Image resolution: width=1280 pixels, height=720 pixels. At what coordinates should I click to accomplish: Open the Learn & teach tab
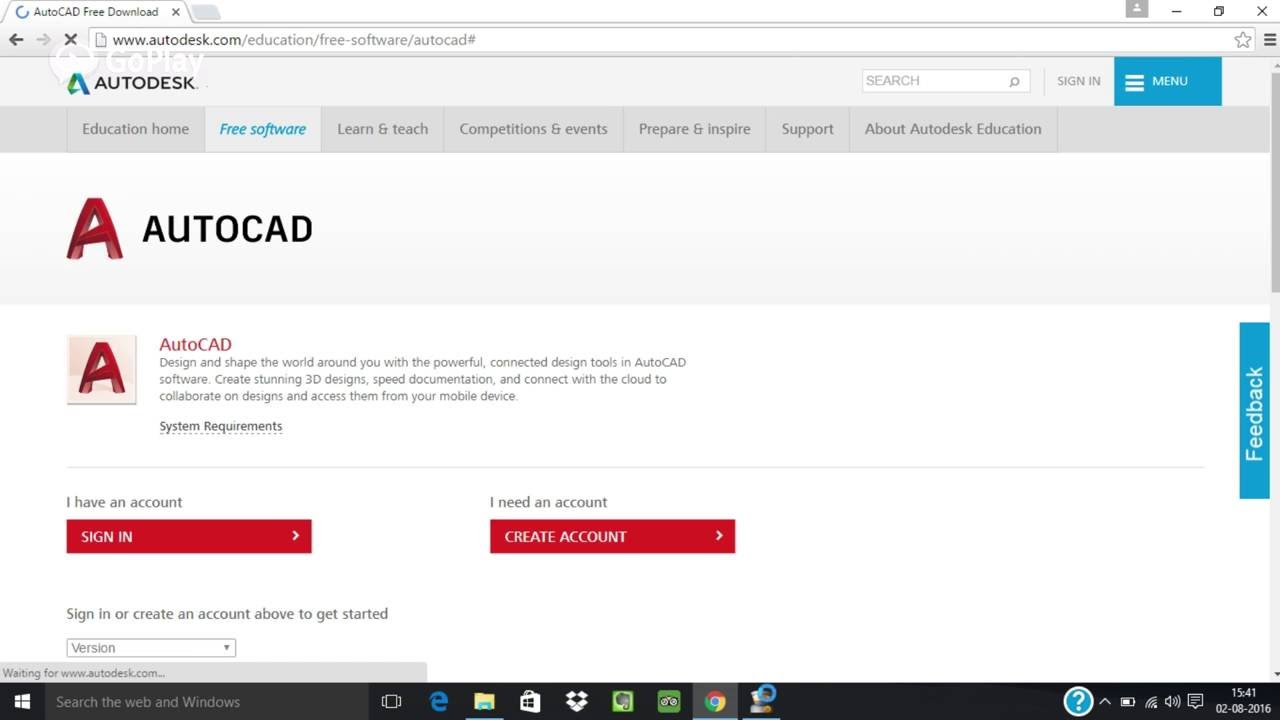click(x=382, y=129)
